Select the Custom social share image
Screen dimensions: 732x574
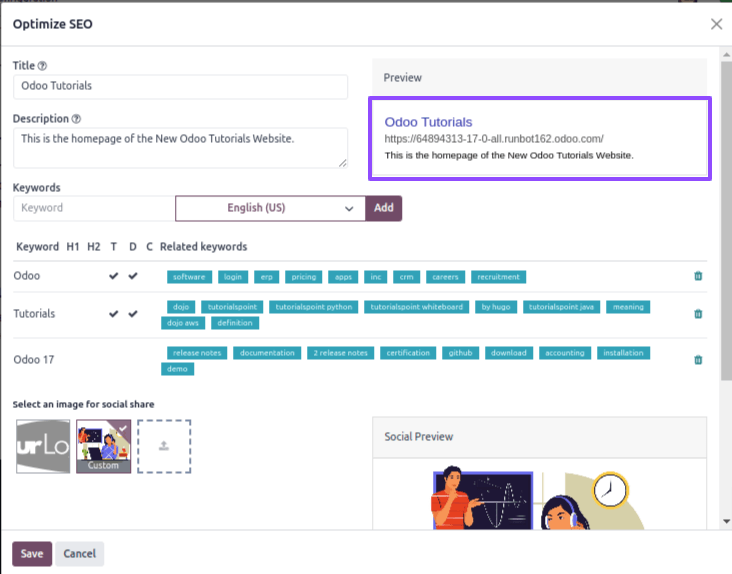104,446
